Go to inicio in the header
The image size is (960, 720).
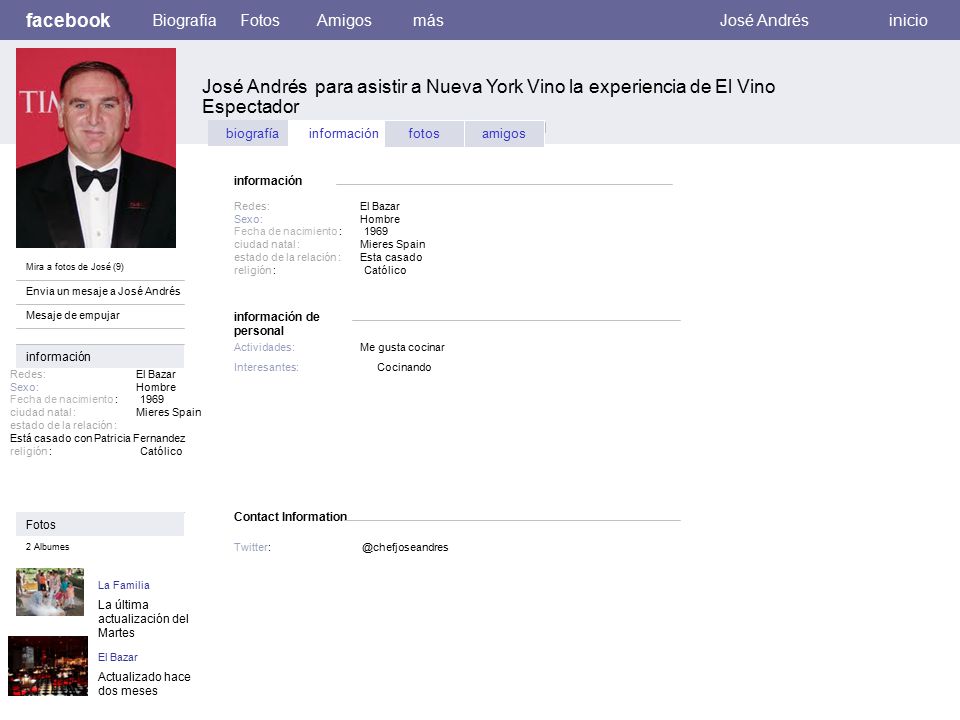coord(908,20)
